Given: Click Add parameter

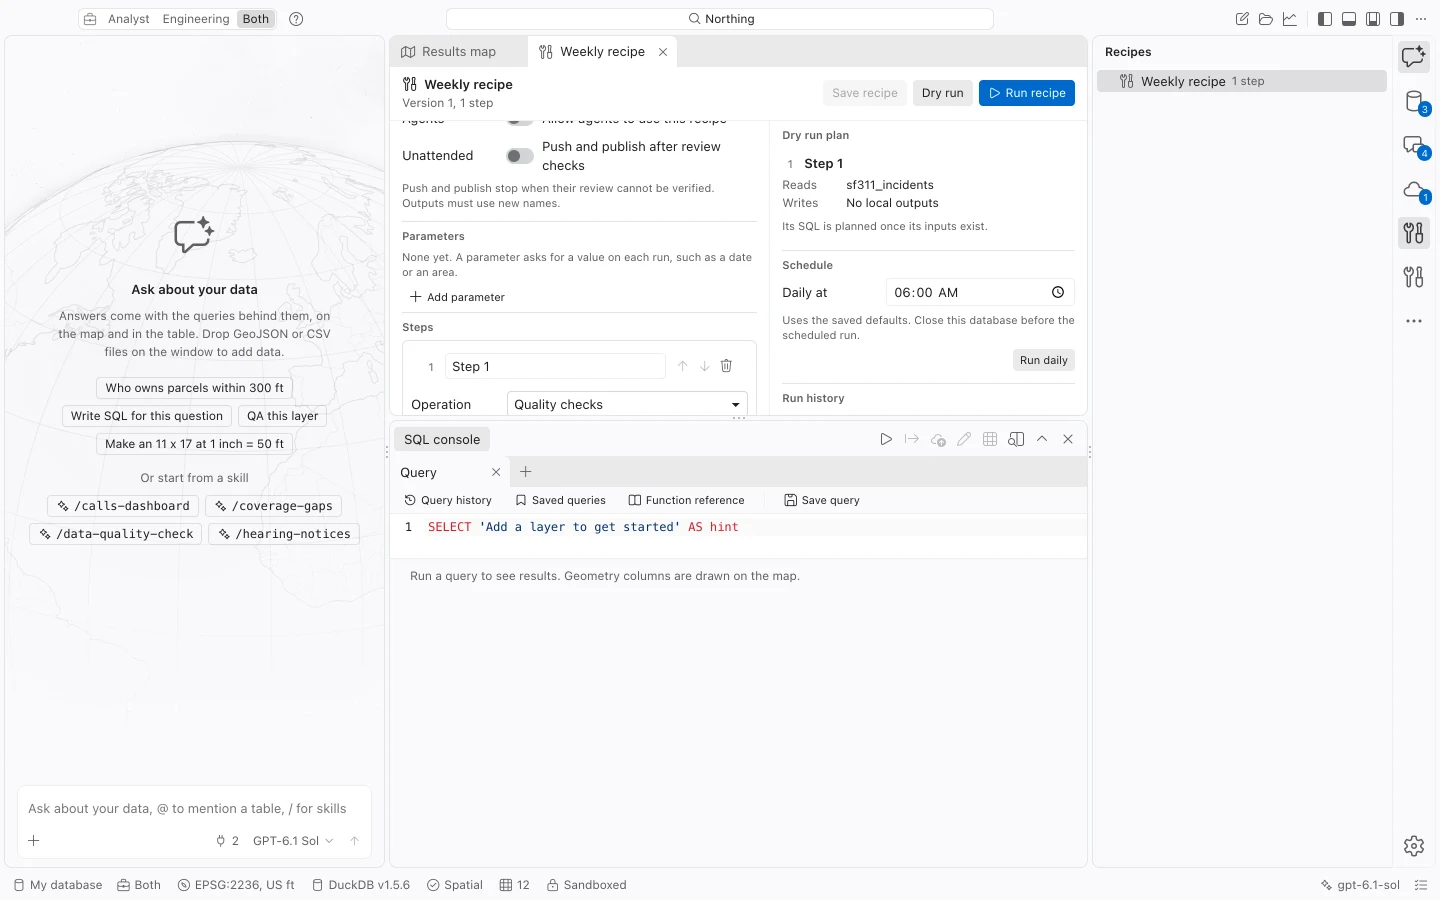Looking at the screenshot, I should [x=457, y=297].
